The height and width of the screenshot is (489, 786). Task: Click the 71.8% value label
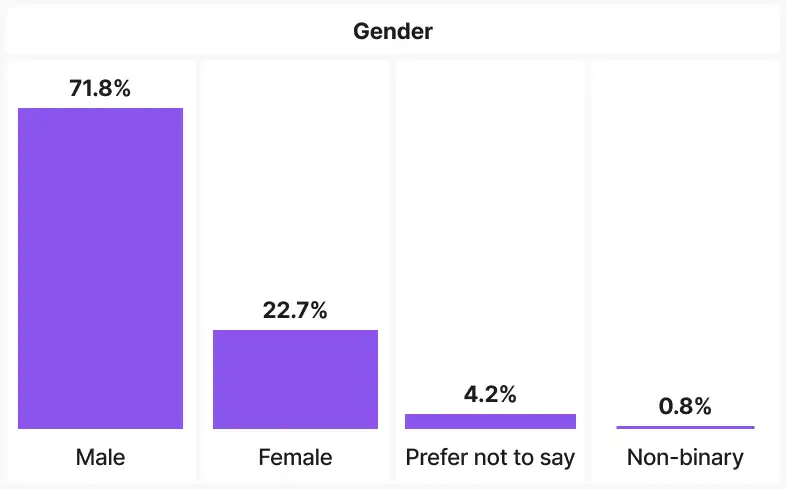[x=100, y=88]
